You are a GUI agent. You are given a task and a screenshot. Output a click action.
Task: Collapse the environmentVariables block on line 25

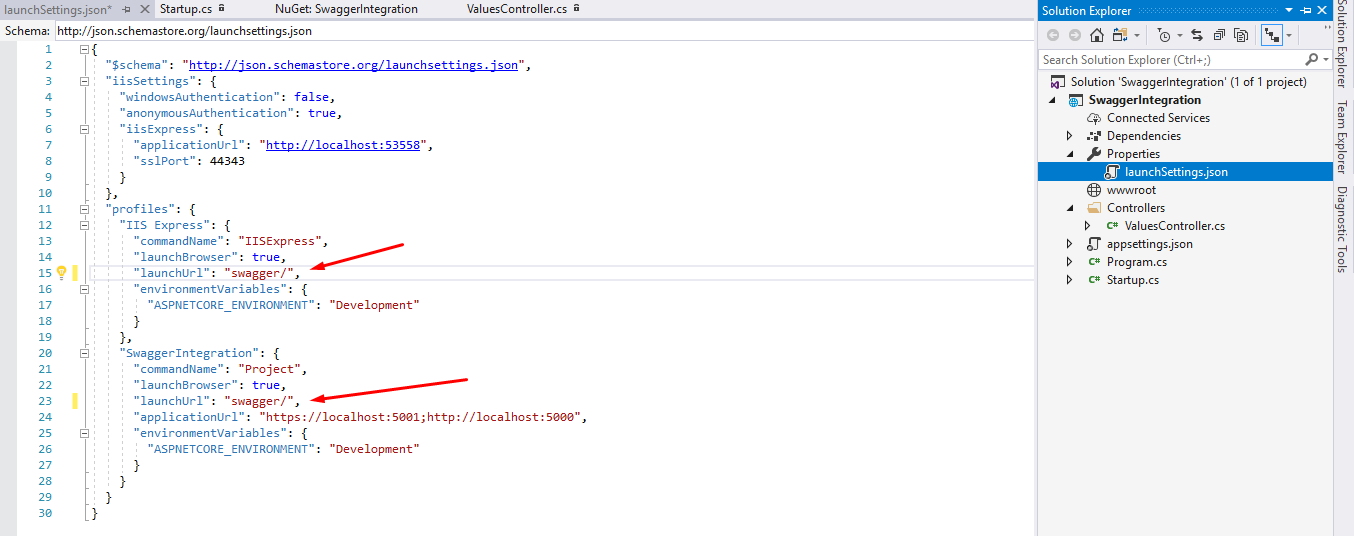84,433
